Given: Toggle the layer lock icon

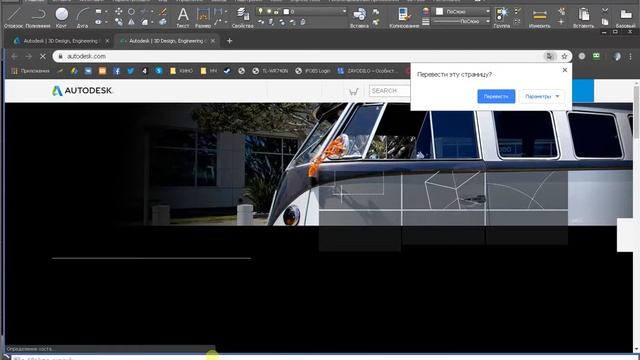Looking at the screenshot, I should (277, 11).
